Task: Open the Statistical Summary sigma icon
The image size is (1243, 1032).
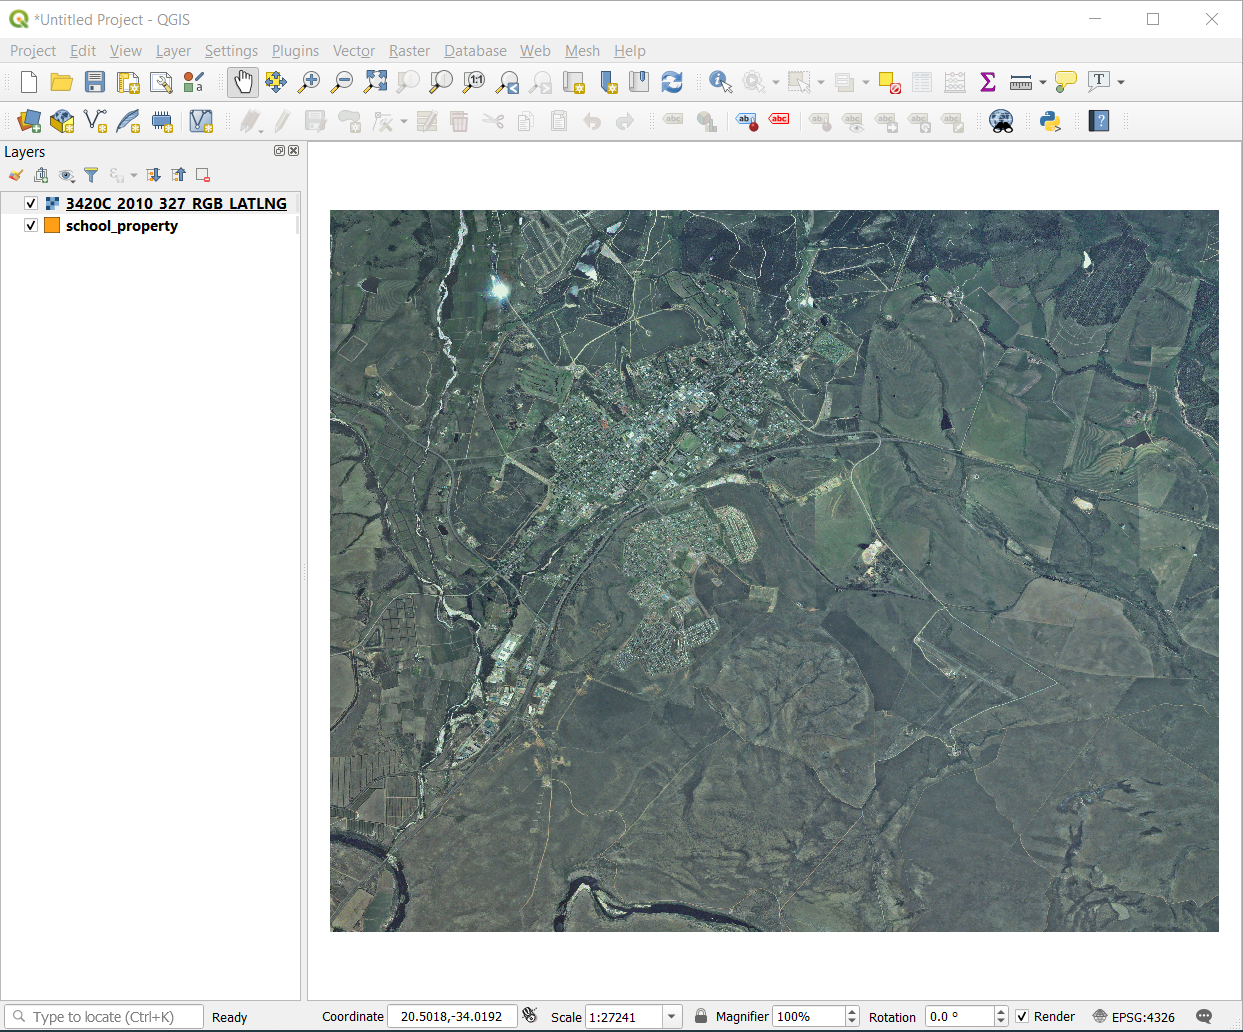Action: [988, 82]
